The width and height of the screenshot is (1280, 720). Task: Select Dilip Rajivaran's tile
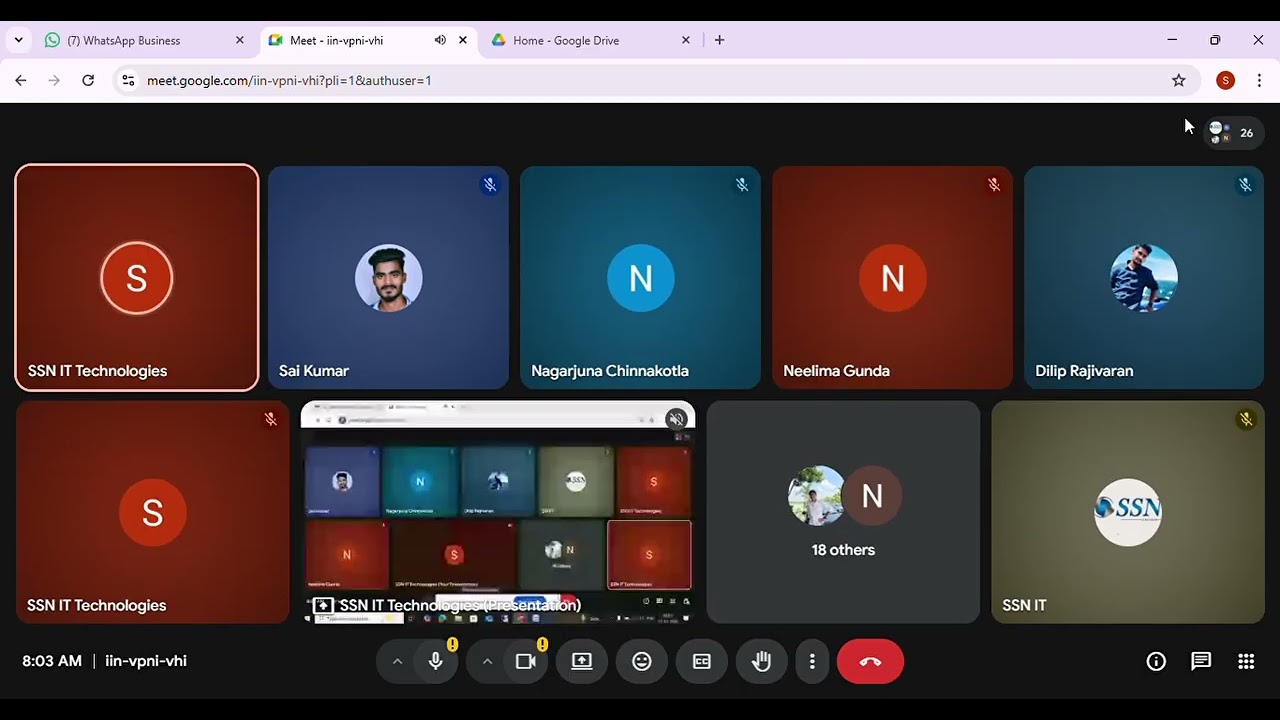coord(1144,277)
